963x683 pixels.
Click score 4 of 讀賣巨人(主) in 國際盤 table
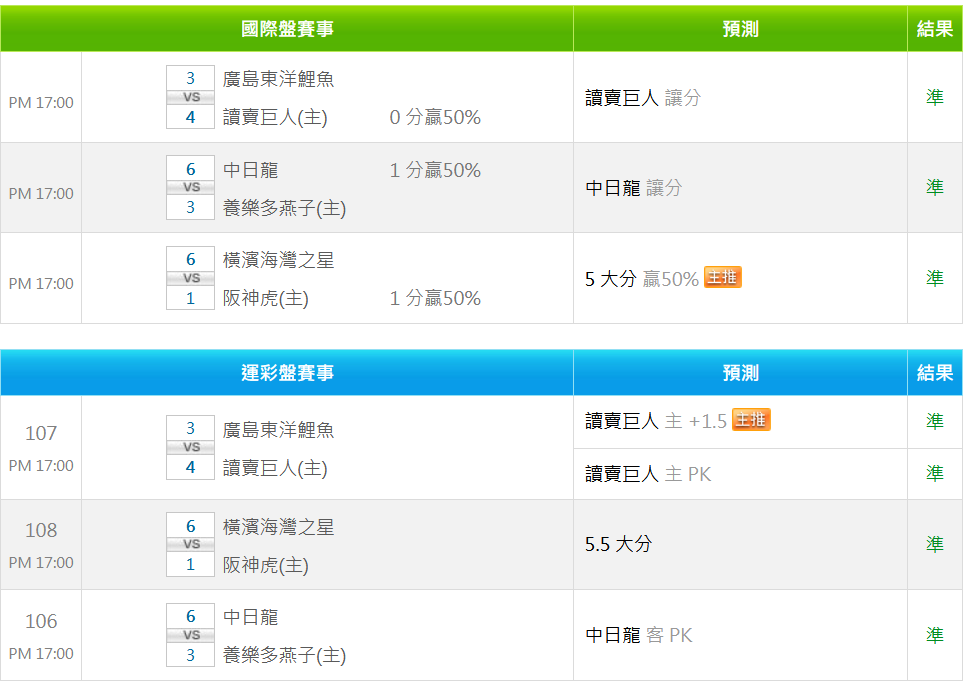coord(190,117)
